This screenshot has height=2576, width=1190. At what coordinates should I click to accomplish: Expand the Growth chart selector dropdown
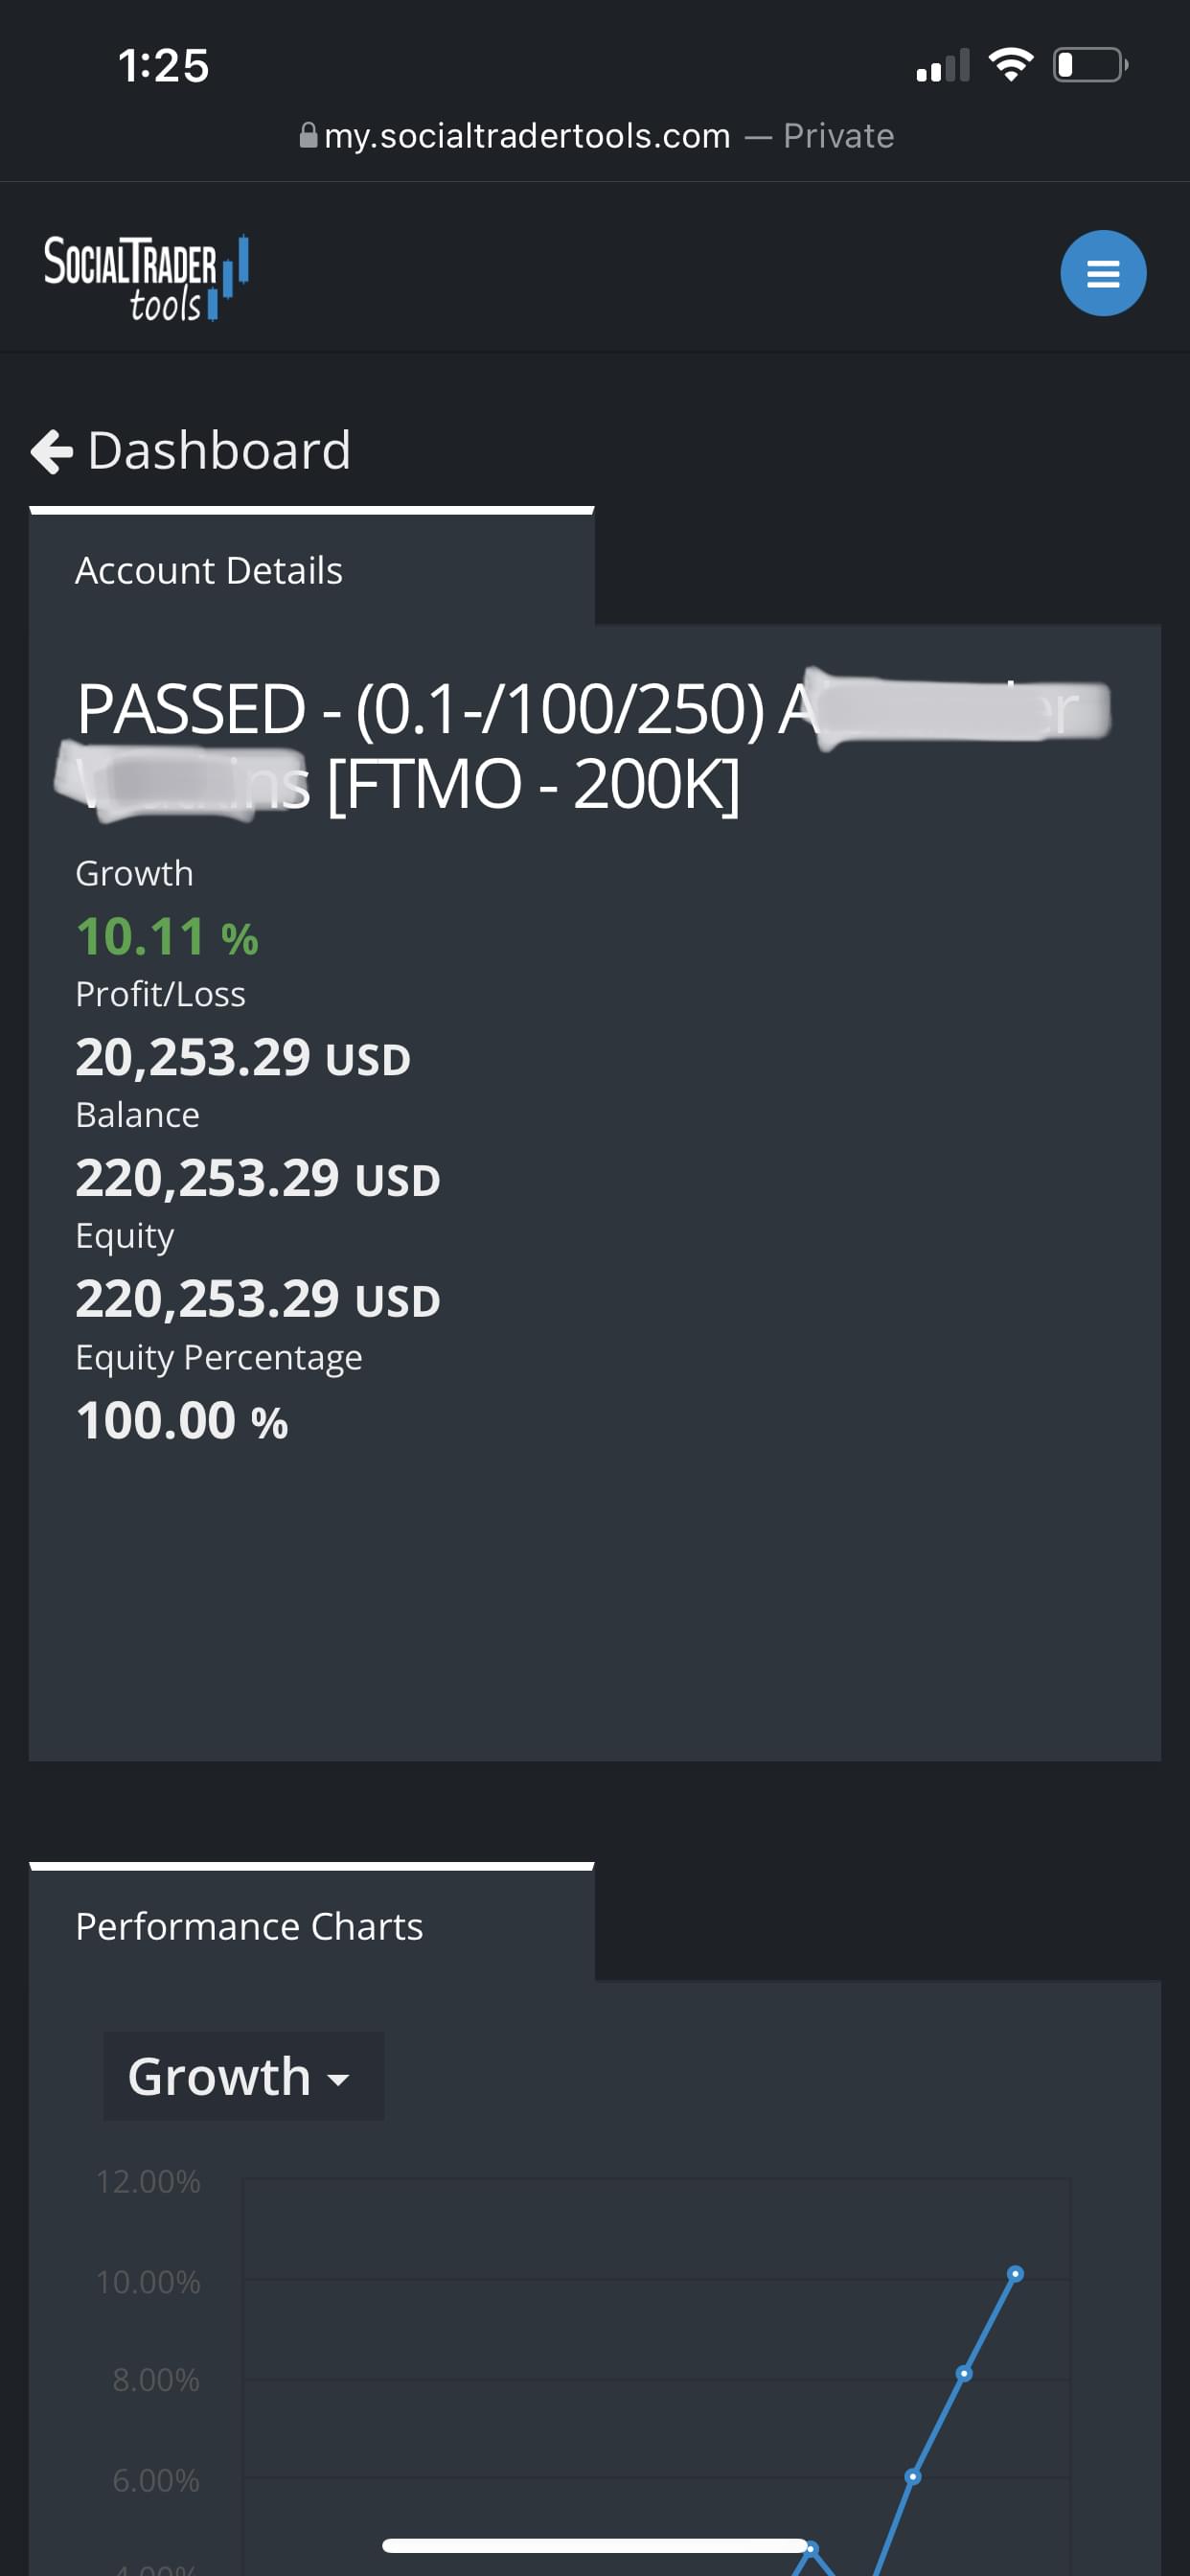(x=243, y=2077)
